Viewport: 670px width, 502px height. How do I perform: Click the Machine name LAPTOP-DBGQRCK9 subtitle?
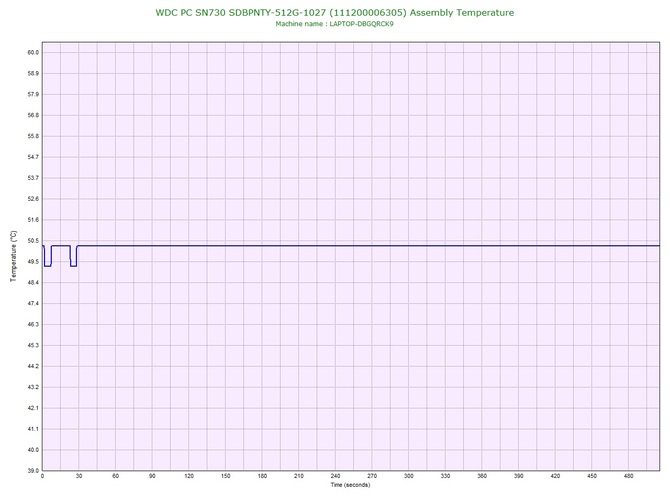(335, 24)
